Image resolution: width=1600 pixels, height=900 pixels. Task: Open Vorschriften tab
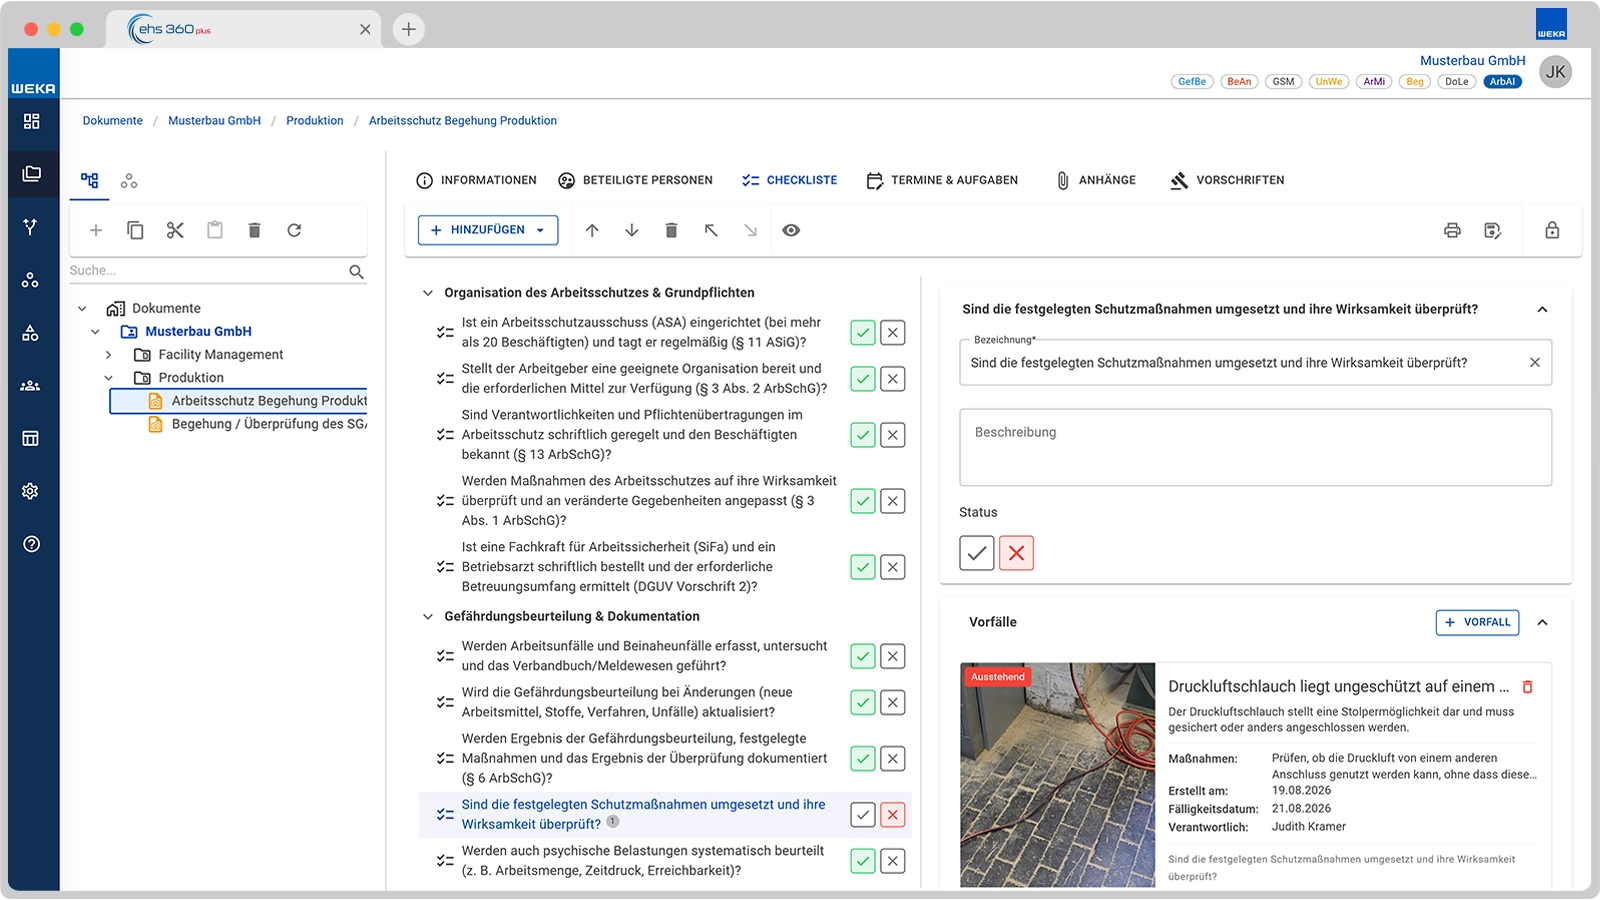pyautogui.click(x=1227, y=180)
